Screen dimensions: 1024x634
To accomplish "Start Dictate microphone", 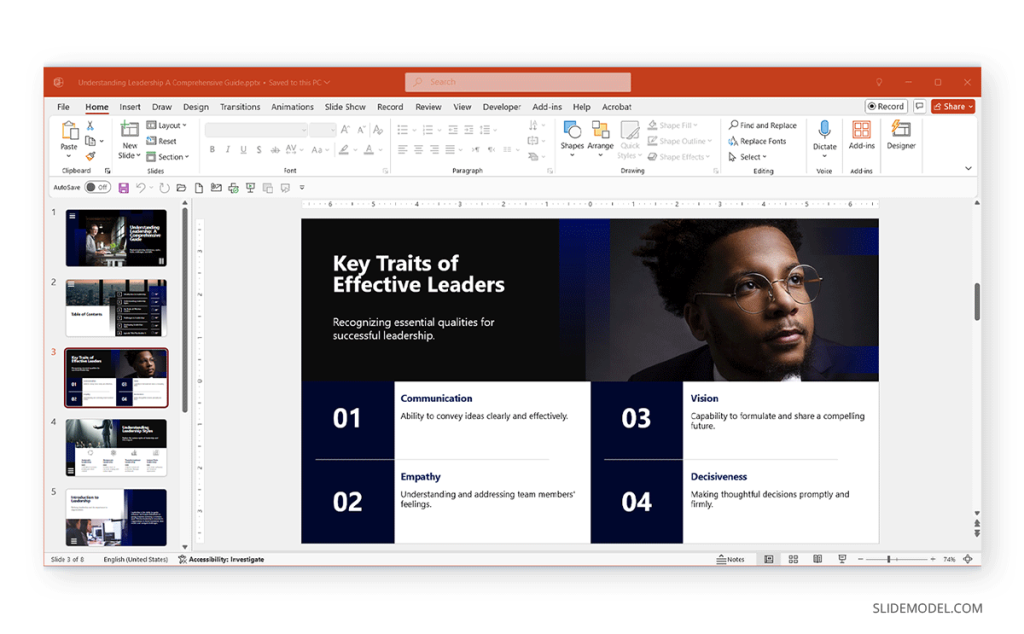I will pyautogui.click(x=824, y=136).
